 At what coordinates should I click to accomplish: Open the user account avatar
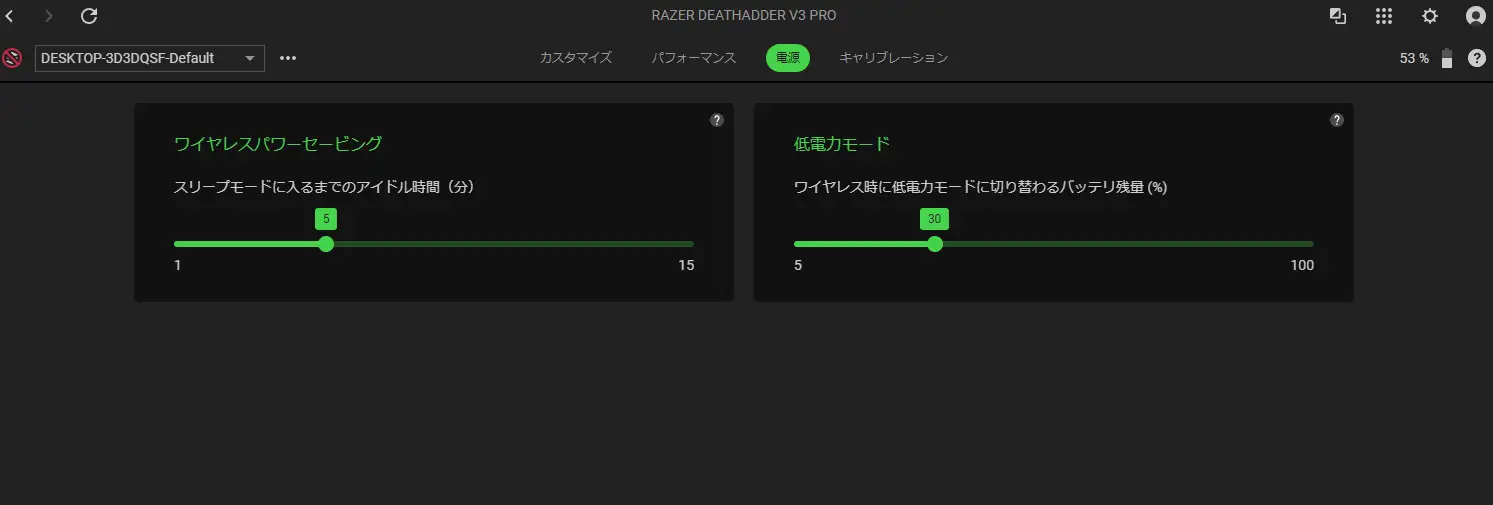pyautogui.click(x=1476, y=16)
